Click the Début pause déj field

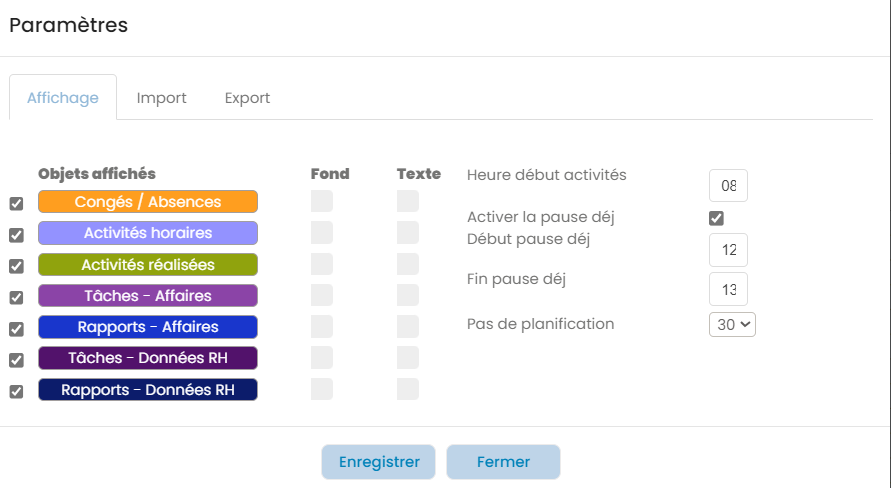728,250
